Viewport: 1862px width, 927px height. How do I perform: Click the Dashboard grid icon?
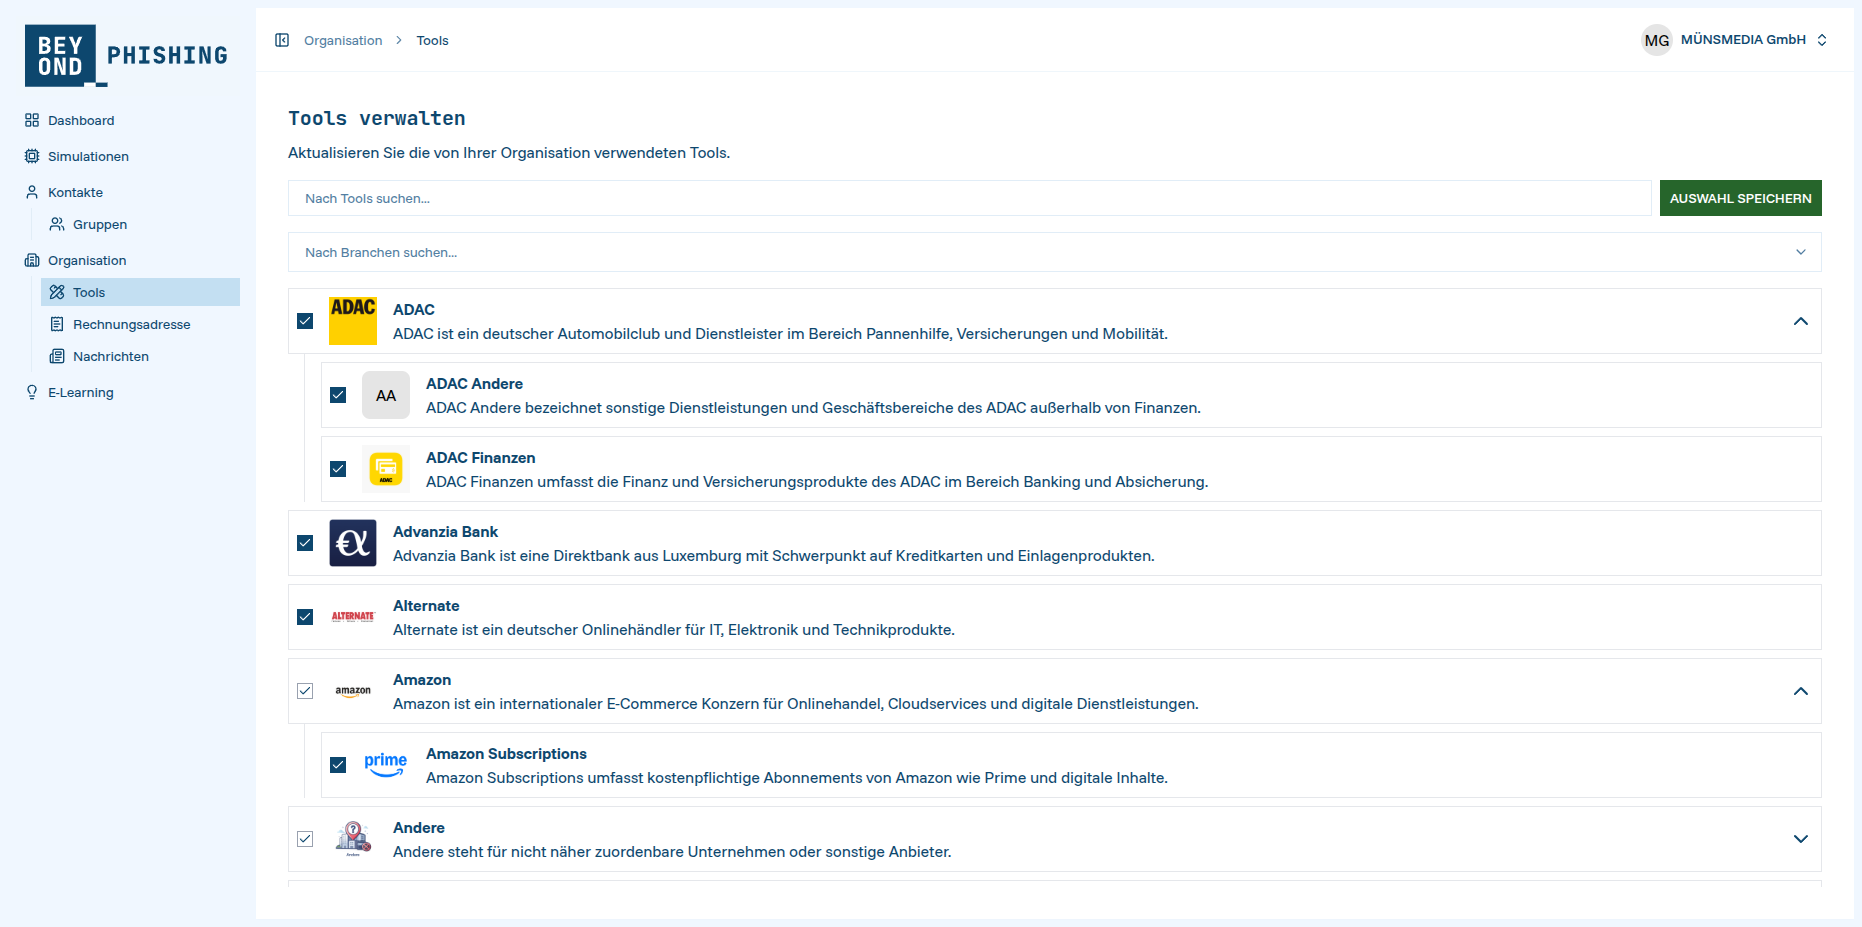(x=32, y=120)
